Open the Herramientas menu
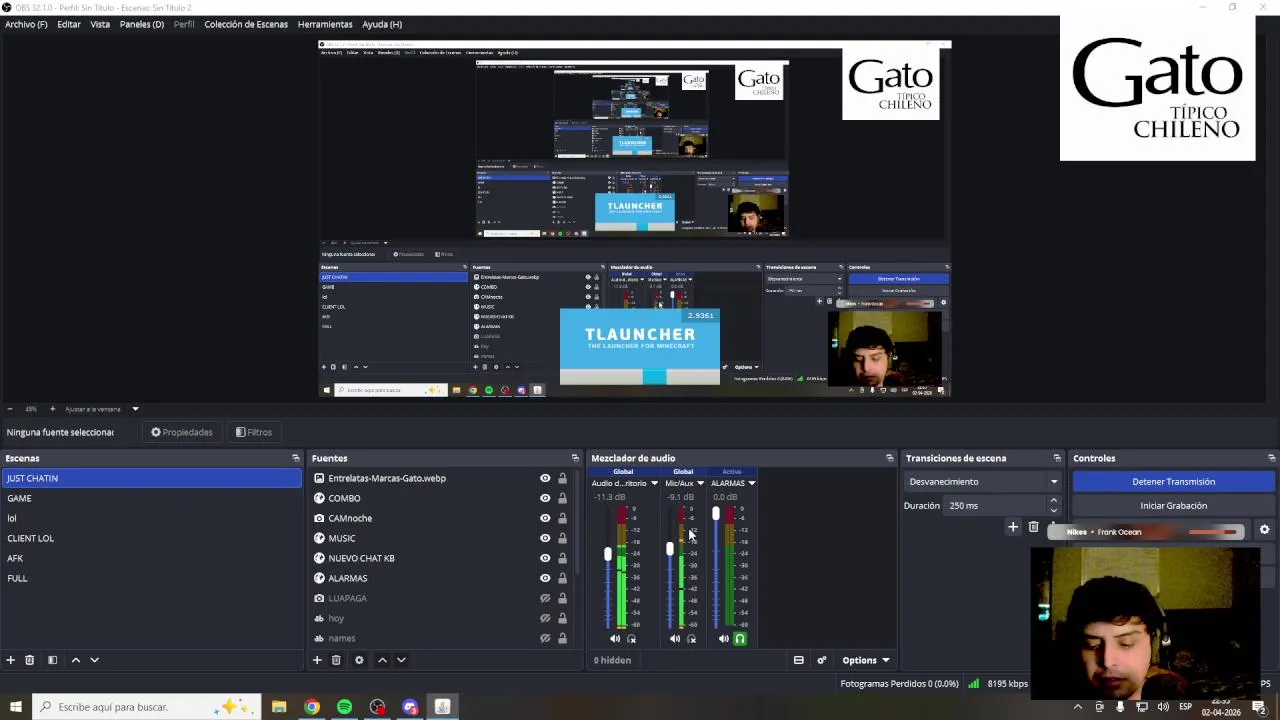This screenshot has width=1280, height=720. (325, 24)
